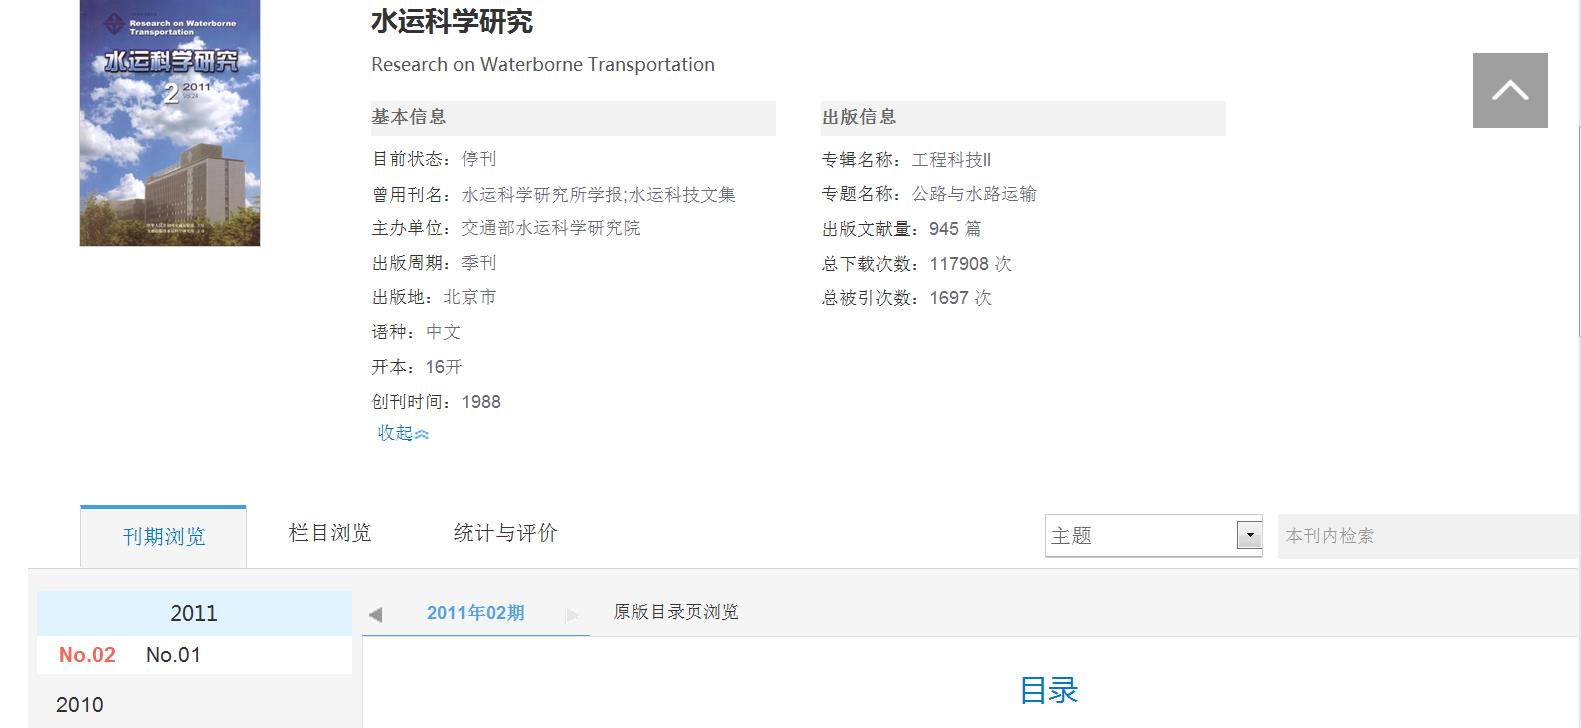
Task: Click the 水运科学研究 journal title heading
Action: pyautogui.click(x=452, y=21)
